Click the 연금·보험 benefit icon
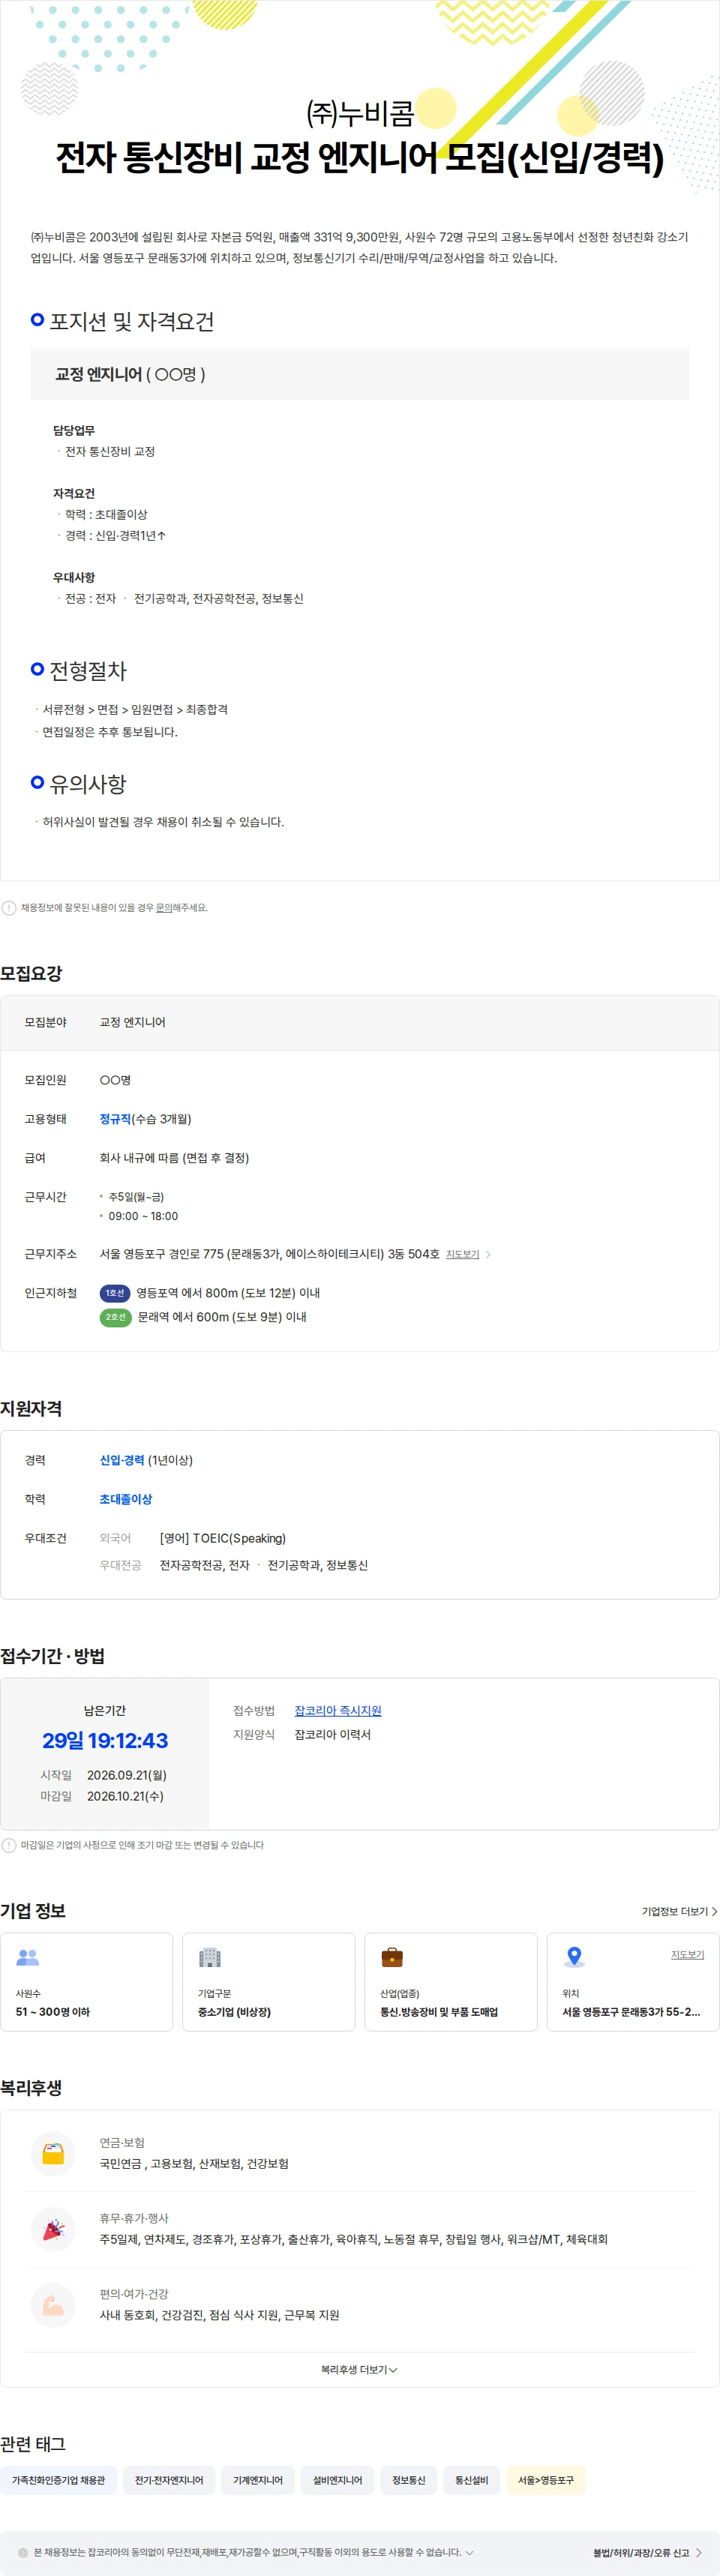The width and height of the screenshot is (720, 2576). pyautogui.click(x=53, y=2153)
